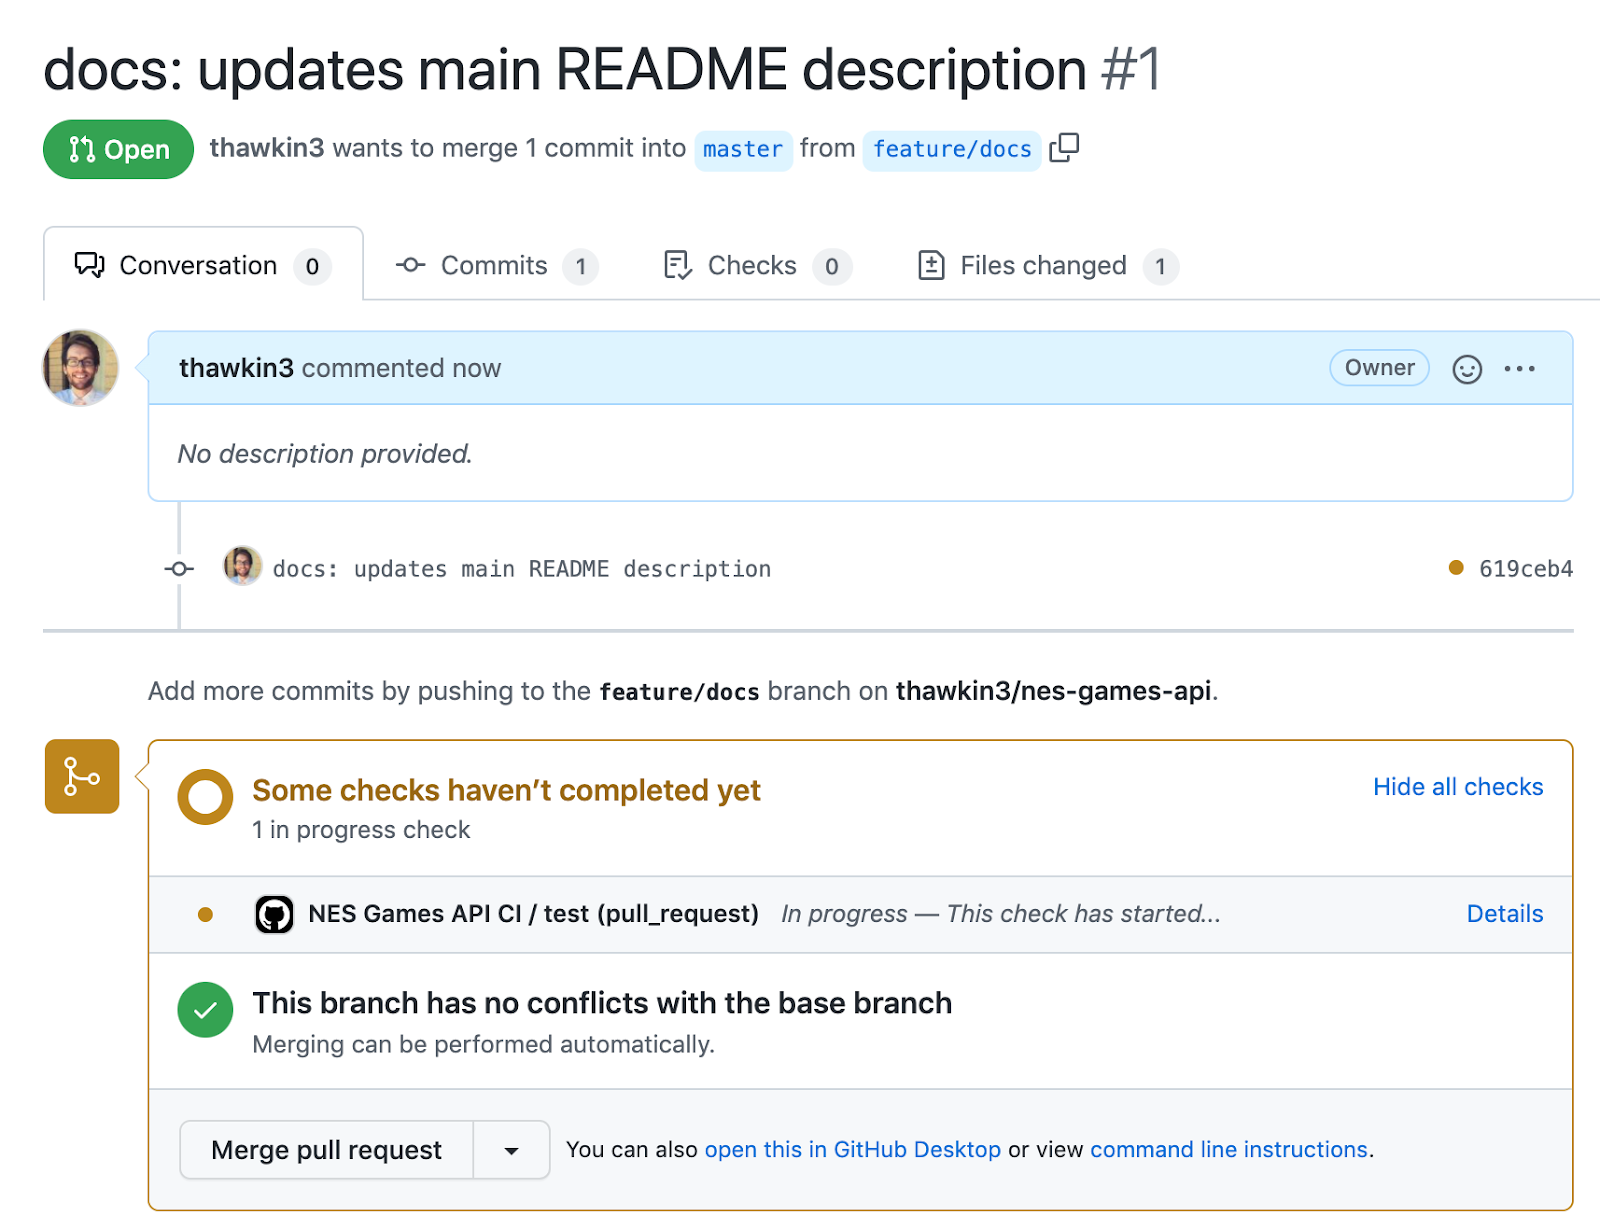Open the comment options ellipsis menu
This screenshot has width=1600, height=1230.
[x=1519, y=369]
